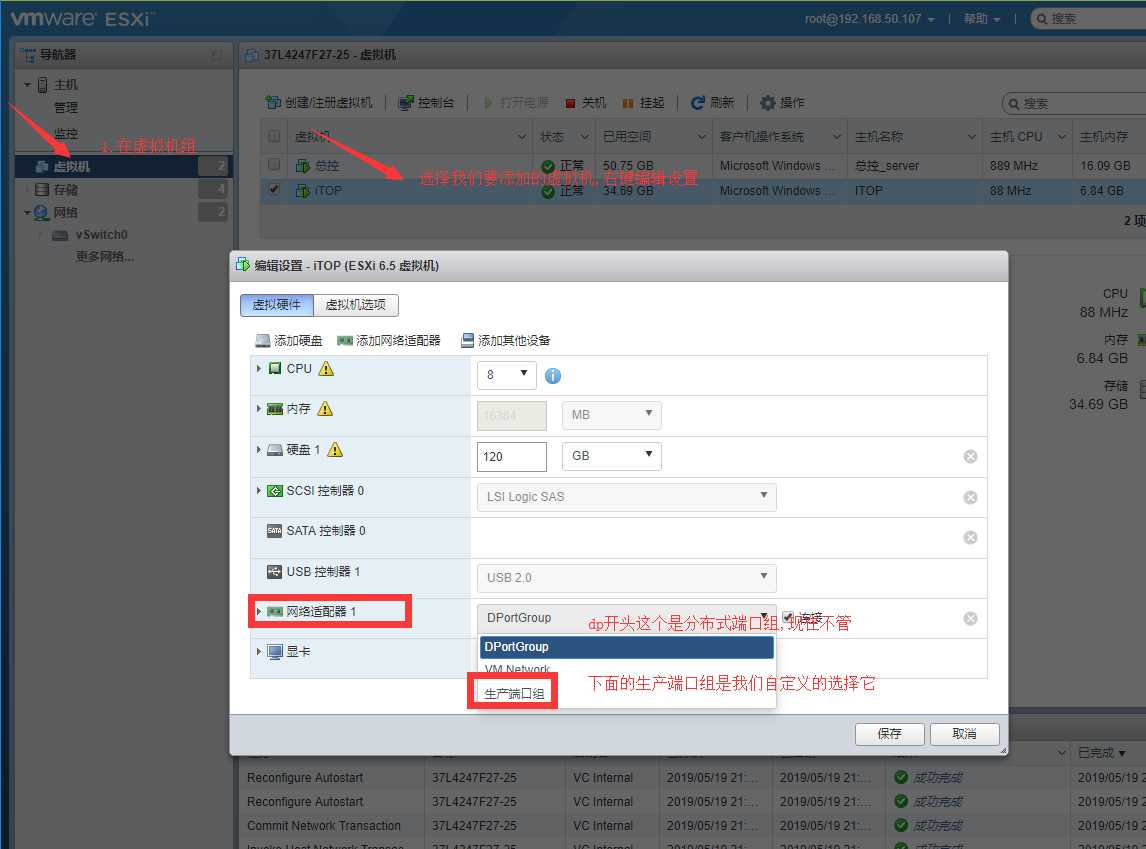Click the add other device icon
This screenshot has width=1146, height=849.
[x=468, y=340]
